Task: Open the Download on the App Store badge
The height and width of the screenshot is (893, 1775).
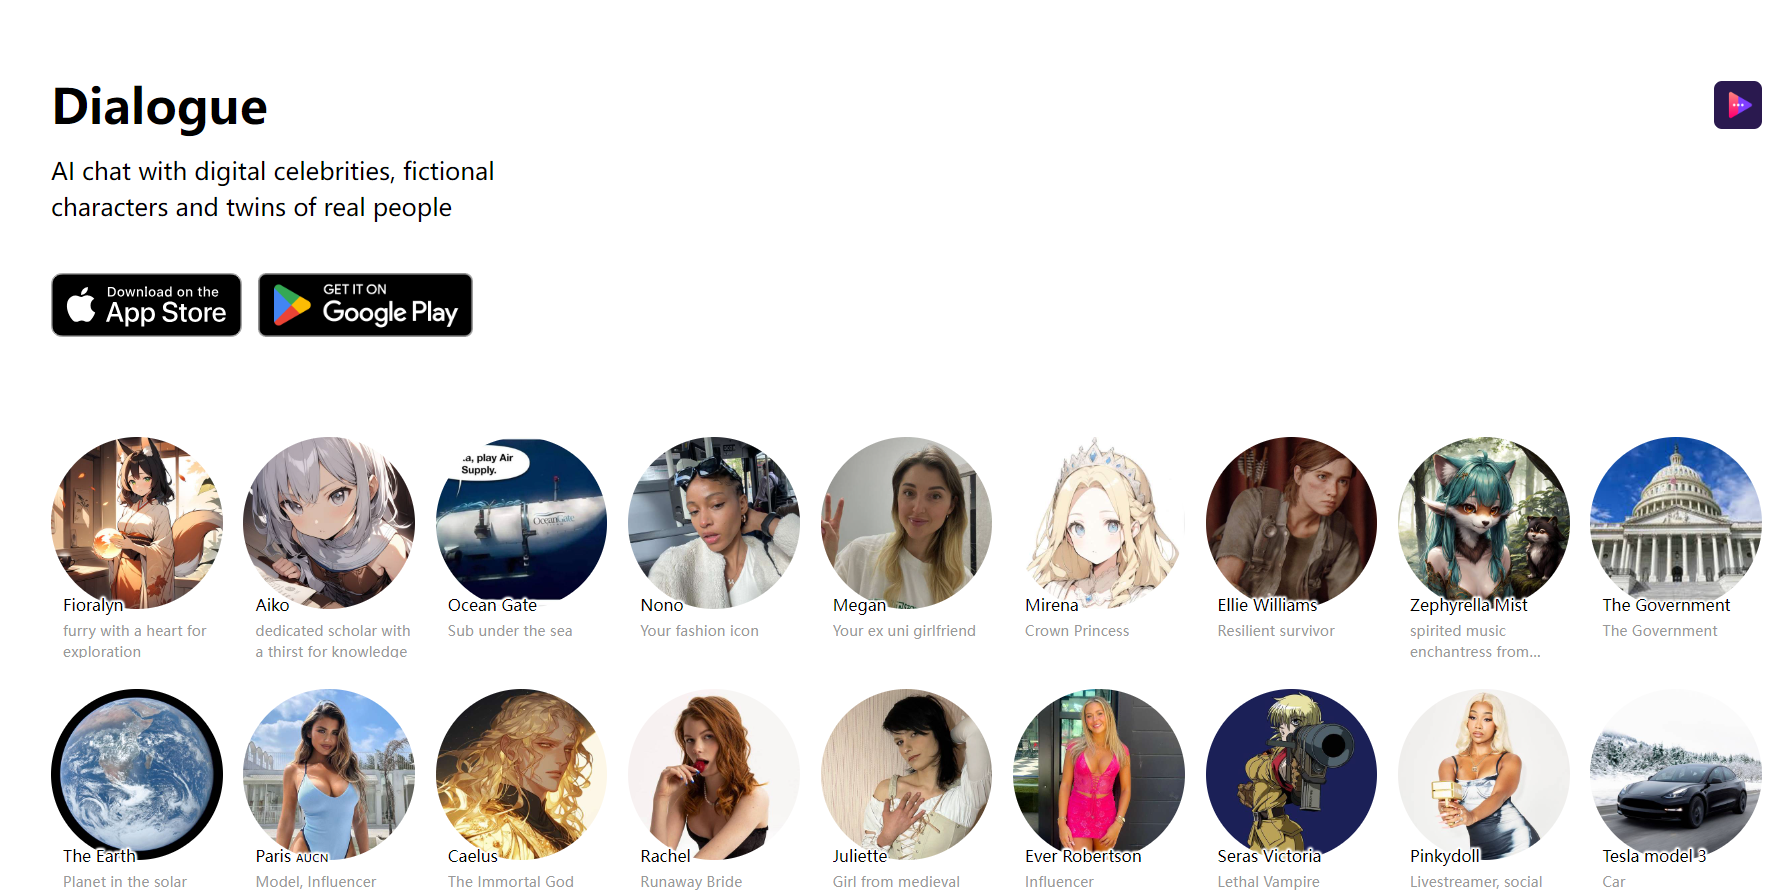Action: tap(146, 305)
